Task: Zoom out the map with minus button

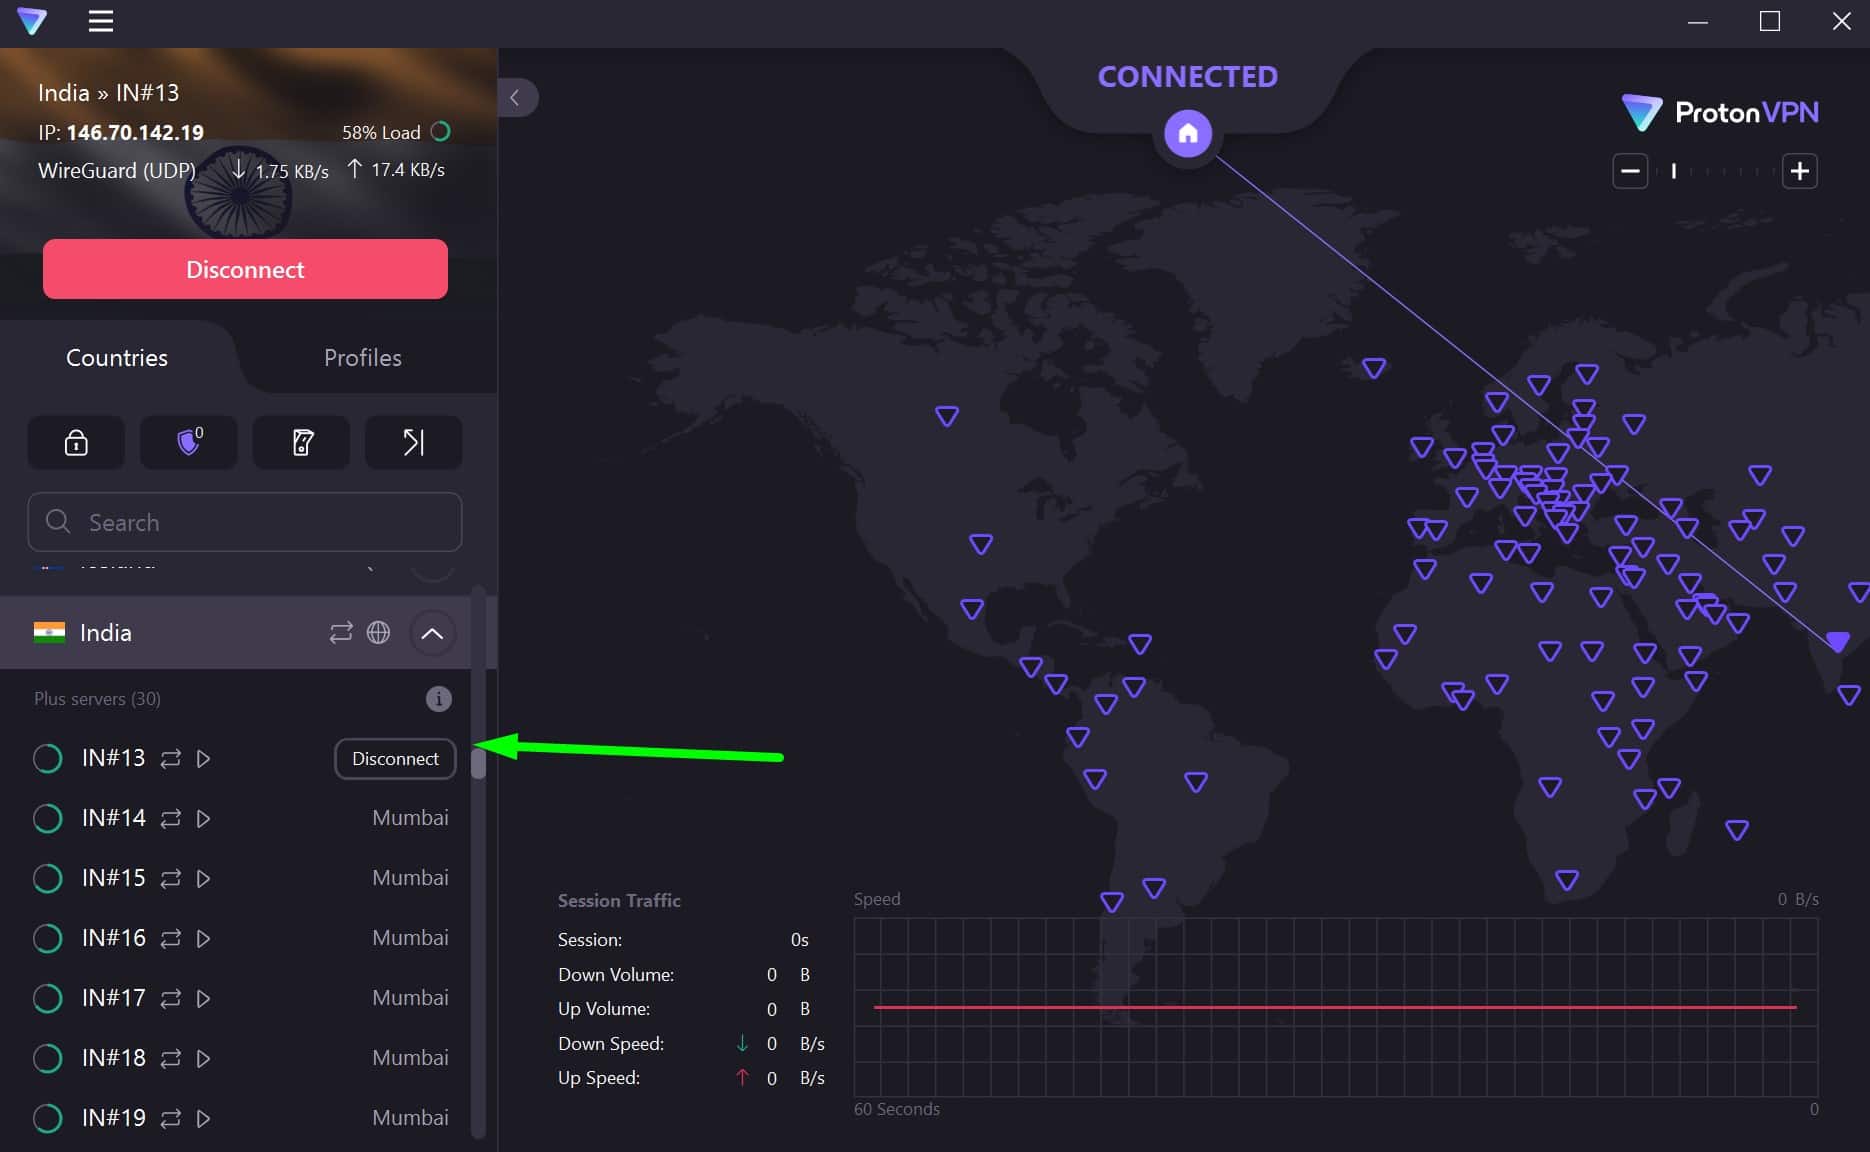Action: [1630, 171]
